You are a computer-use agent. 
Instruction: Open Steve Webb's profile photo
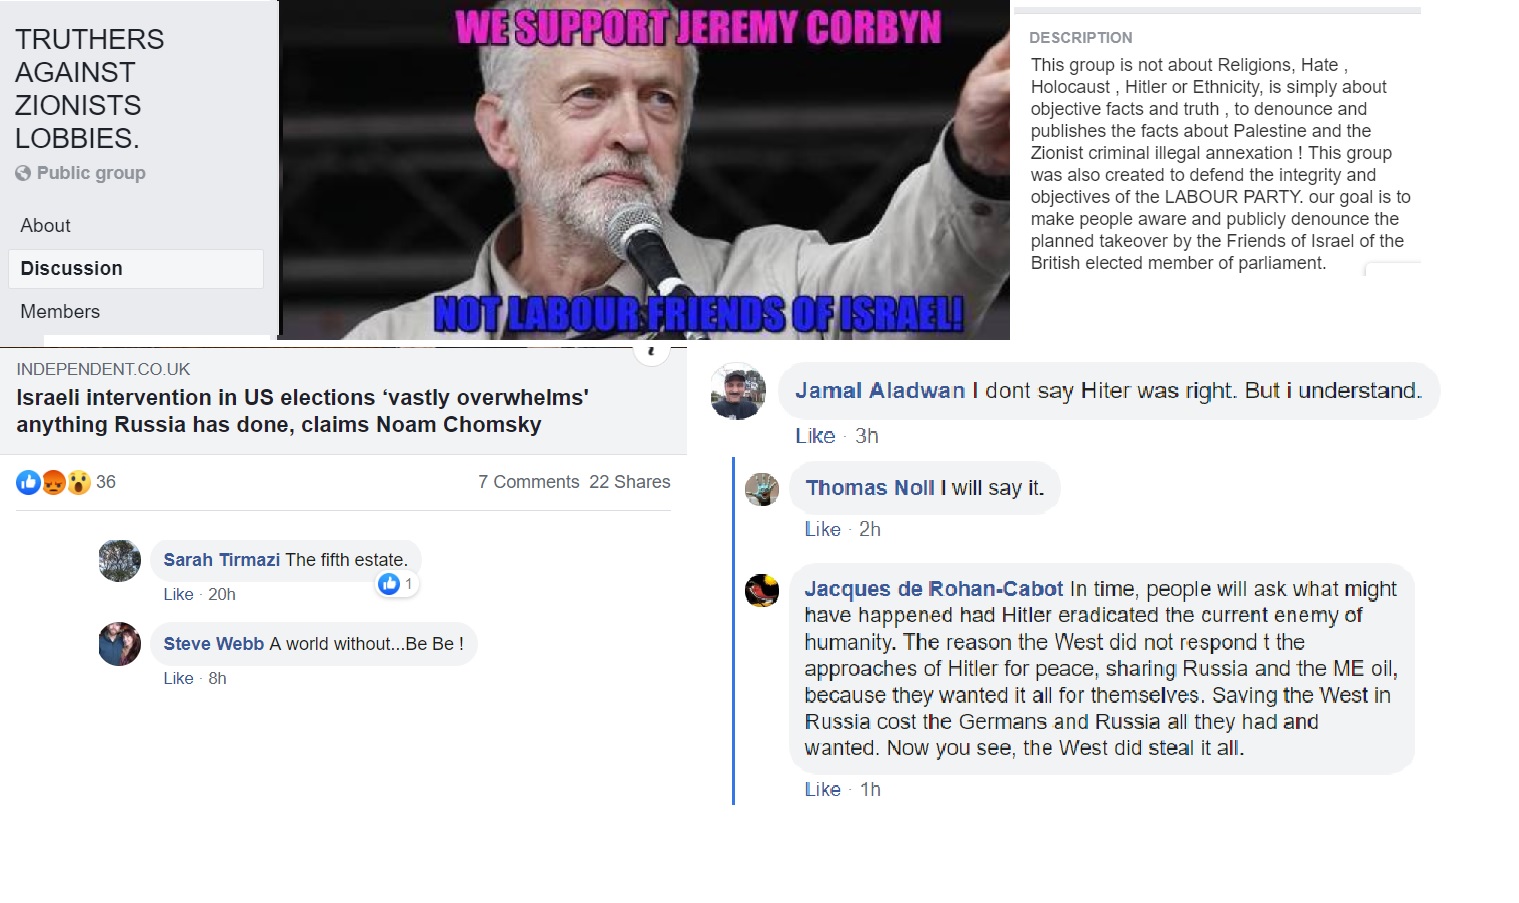click(120, 644)
